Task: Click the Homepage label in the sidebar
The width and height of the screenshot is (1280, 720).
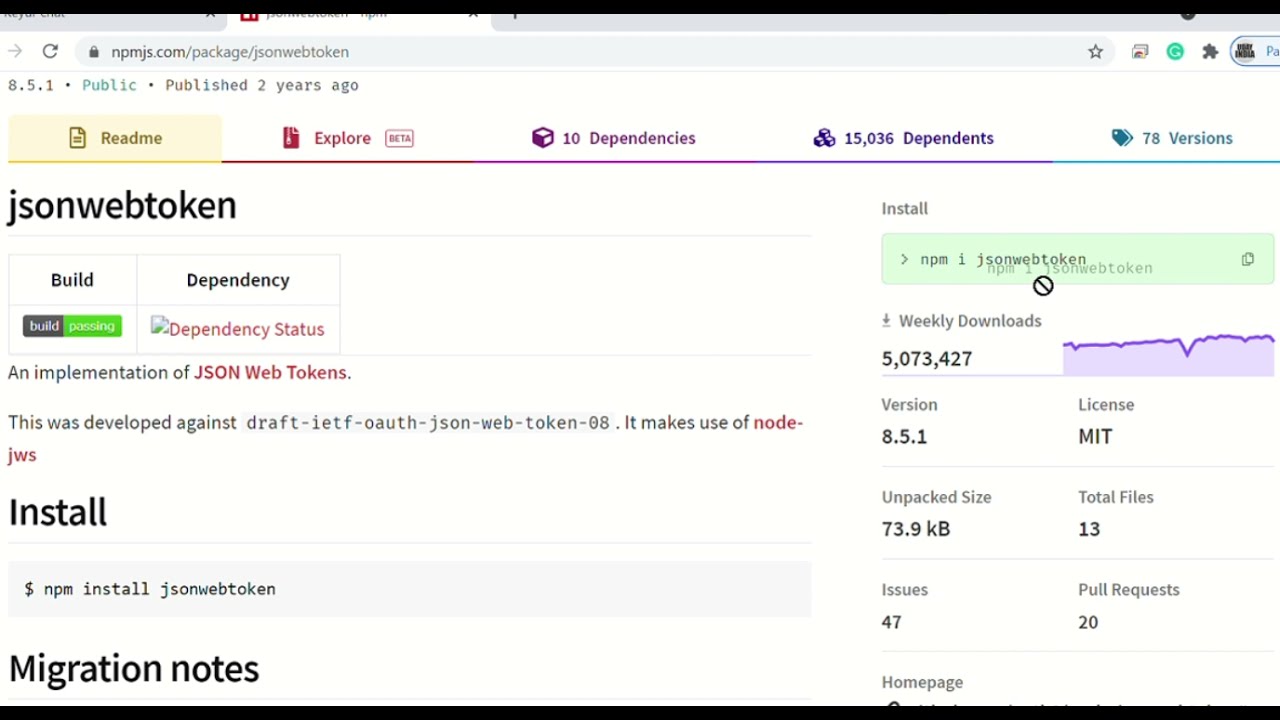Action: tap(922, 682)
